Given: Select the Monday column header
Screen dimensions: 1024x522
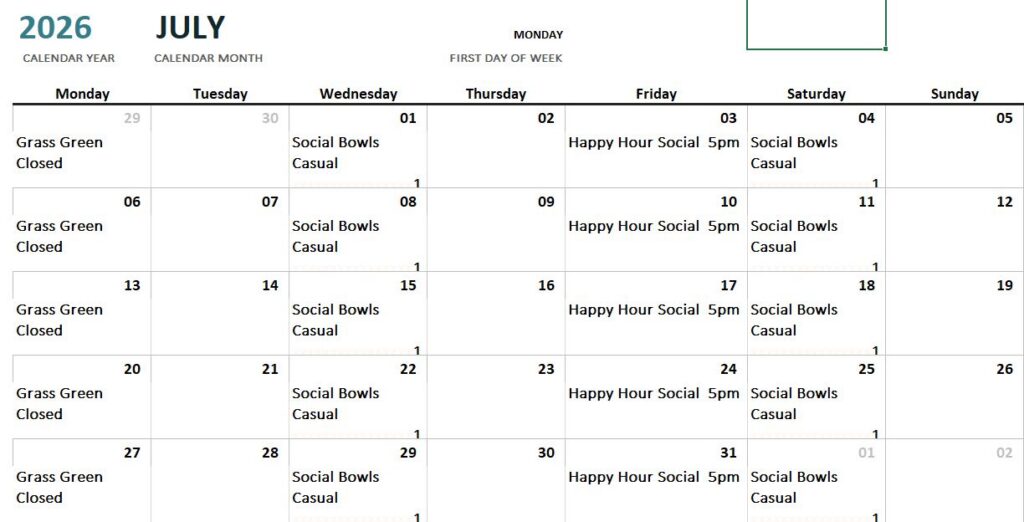Looking at the screenshot, I should (82, 94).
